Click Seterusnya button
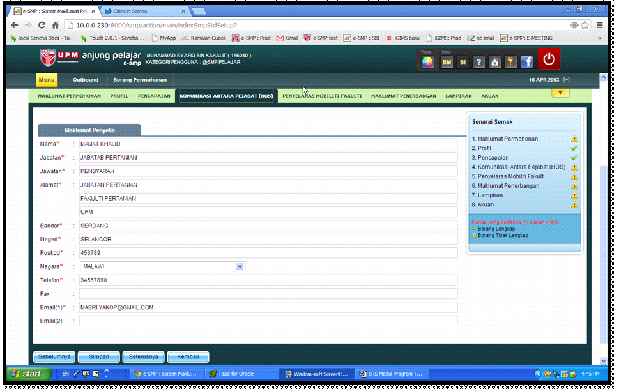This screenshot has height=392, width=620. coord(144,357)
